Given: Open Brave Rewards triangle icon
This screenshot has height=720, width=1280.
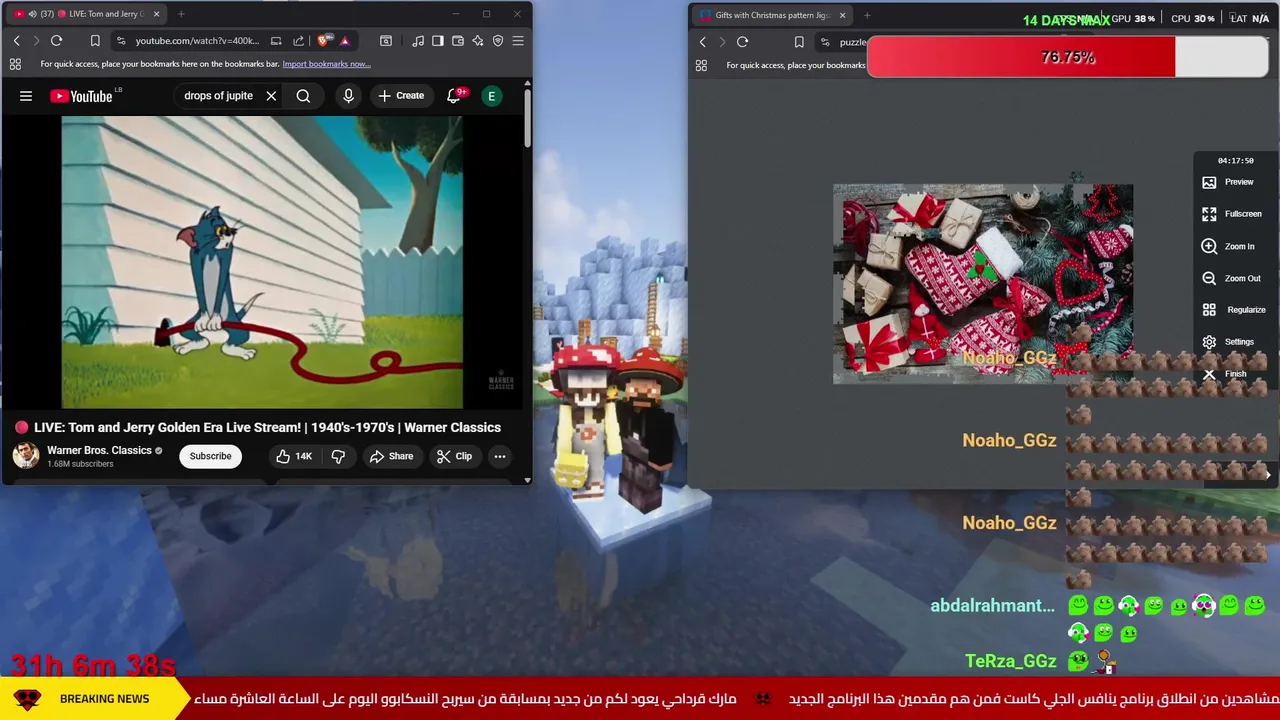Looking at the screenshot, I should point(344,41).
